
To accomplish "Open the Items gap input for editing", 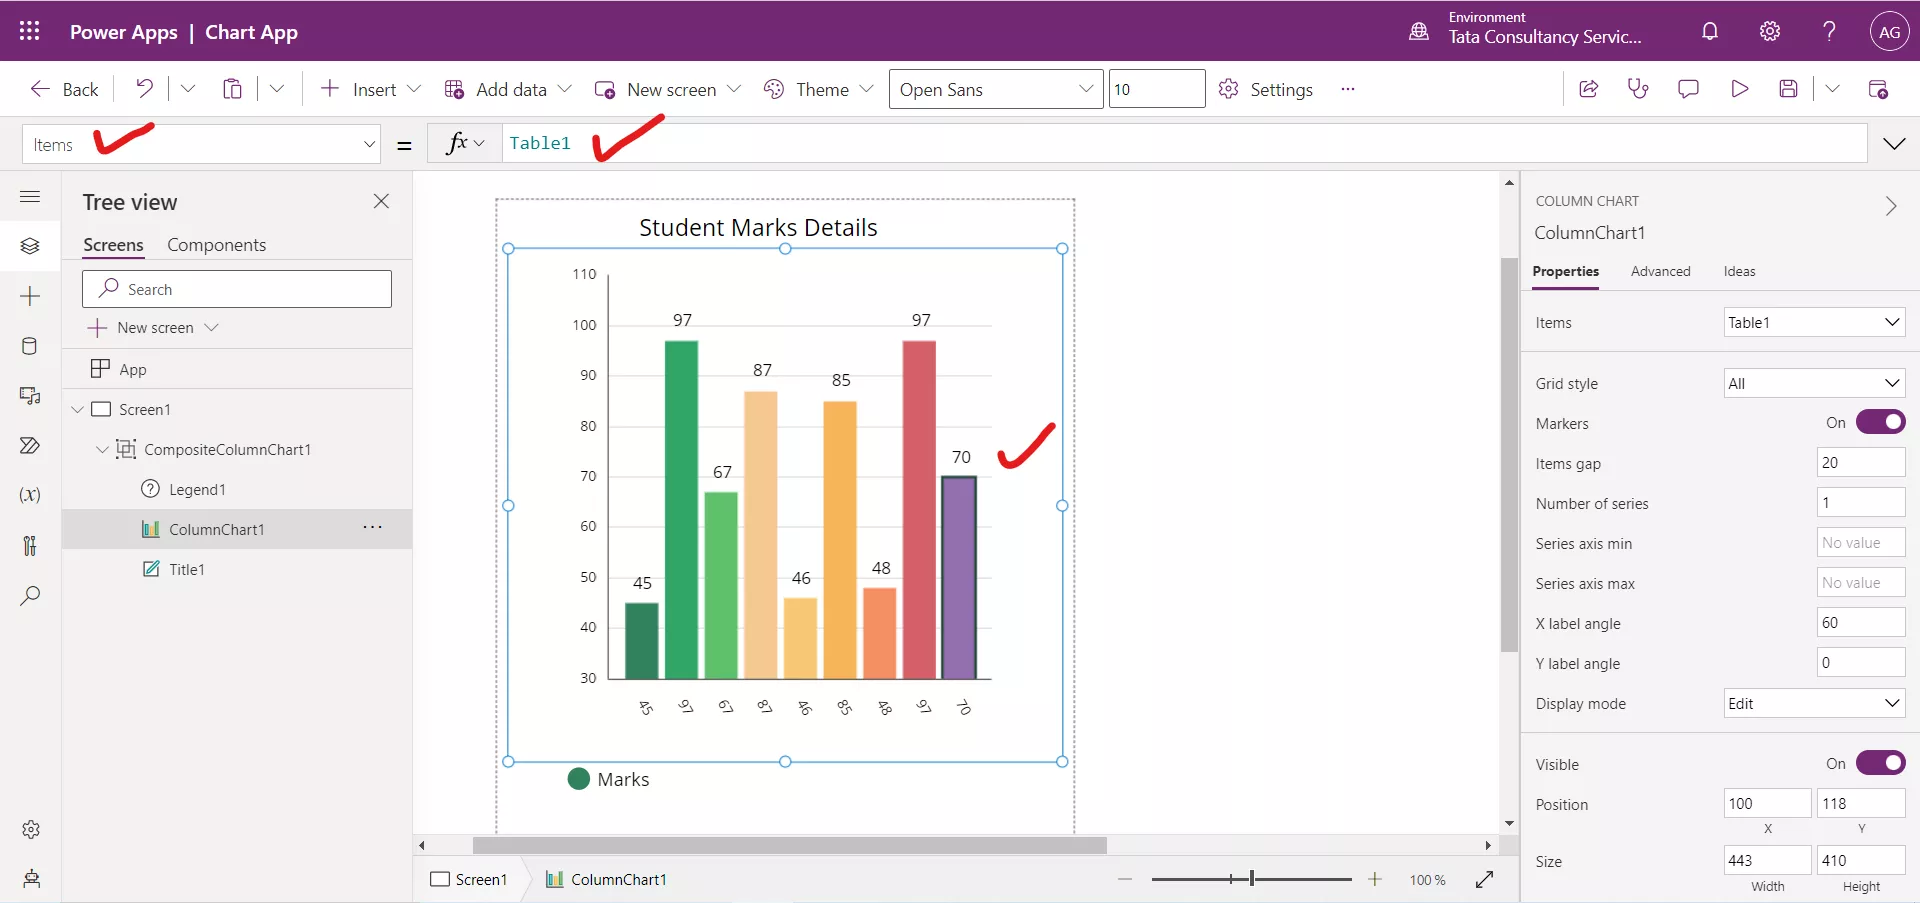I will point(1859,462).
